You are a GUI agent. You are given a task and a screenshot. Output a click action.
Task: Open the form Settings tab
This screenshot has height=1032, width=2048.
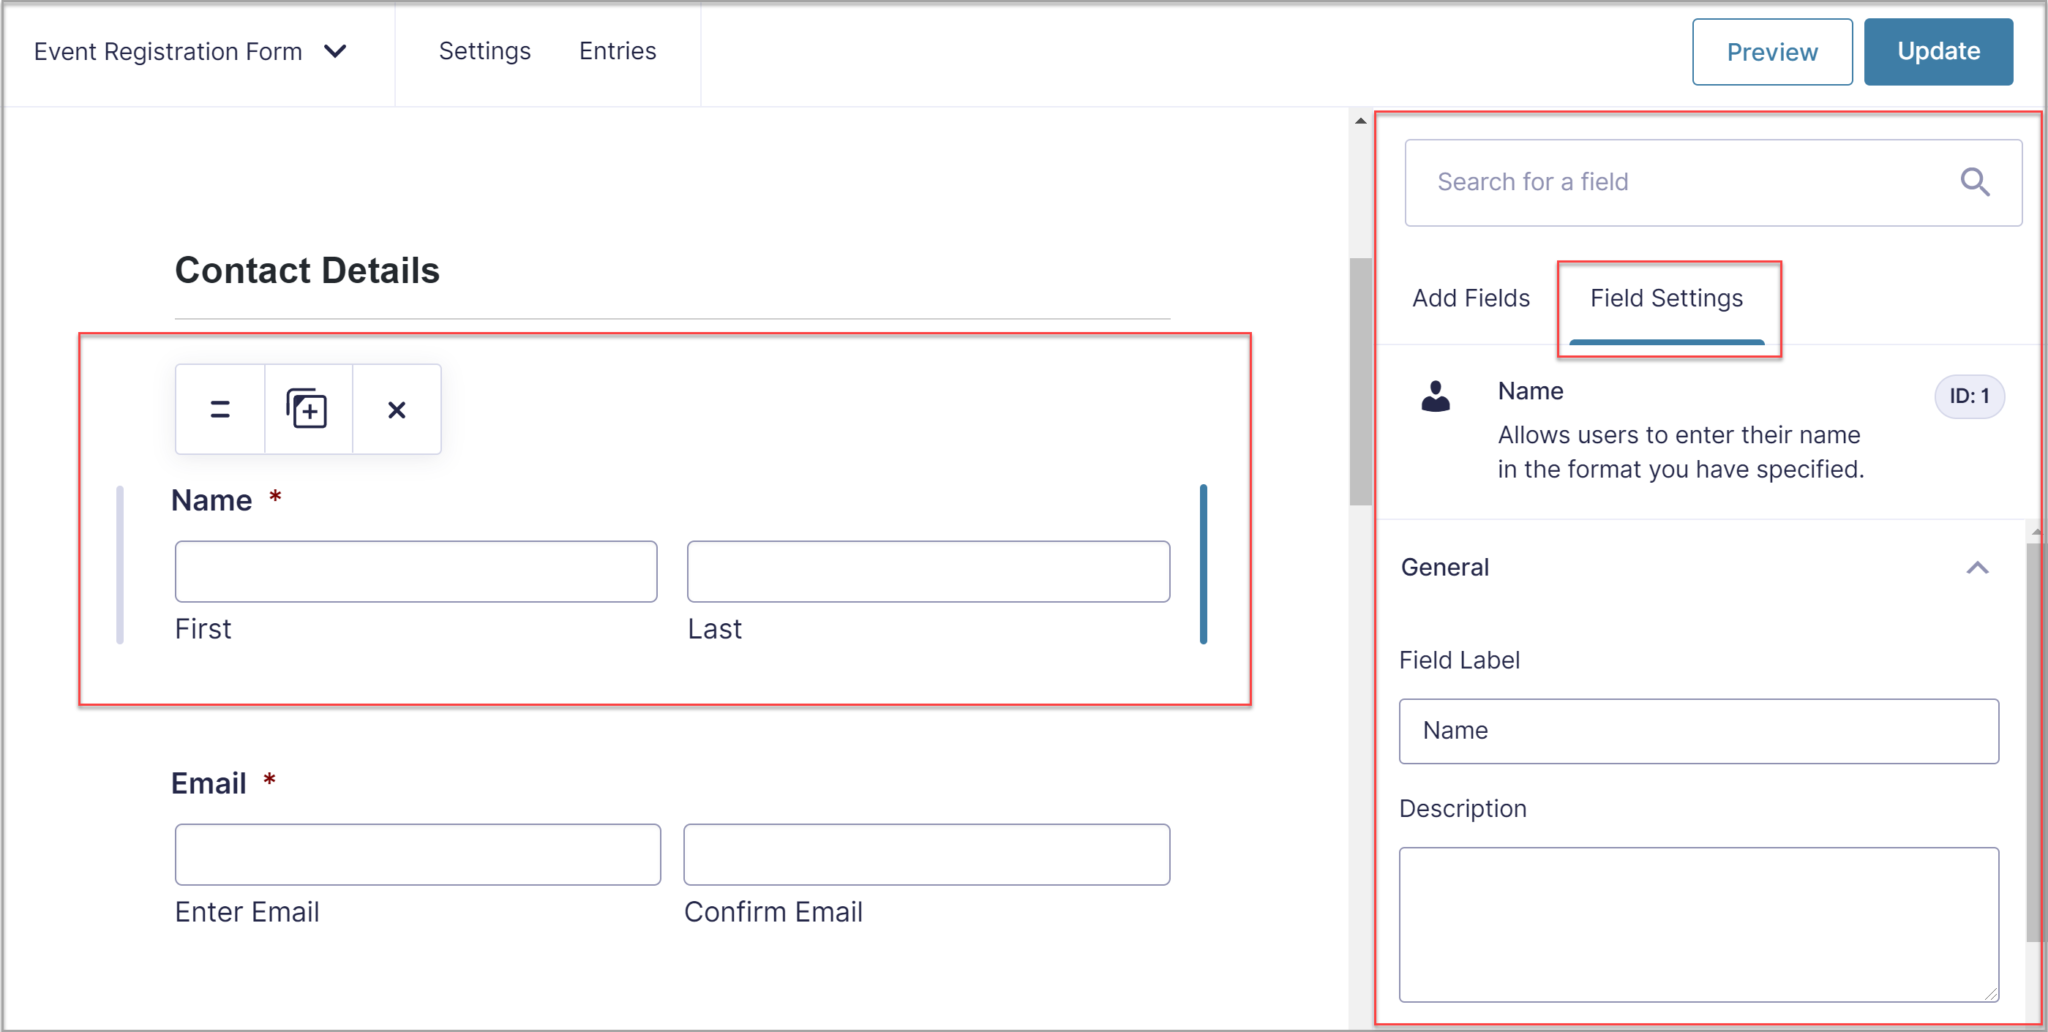click(484, 50)
